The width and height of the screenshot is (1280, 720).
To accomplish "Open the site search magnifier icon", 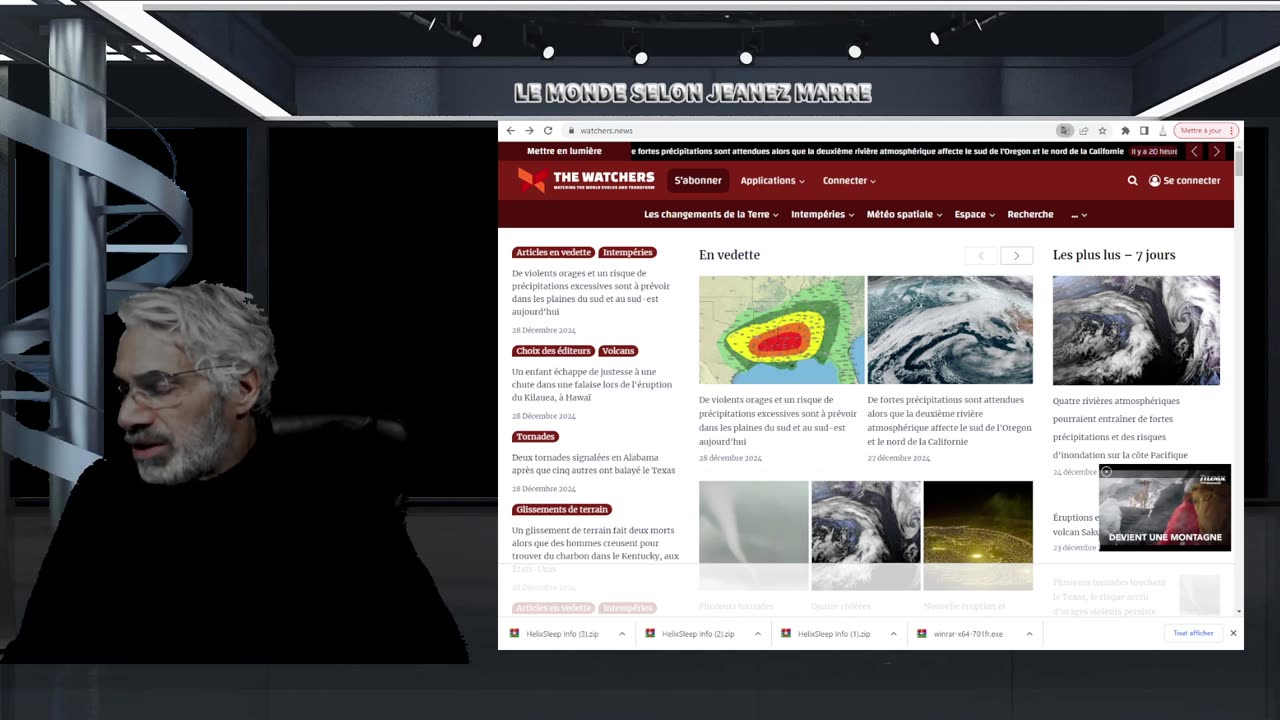I will (1132, 181).
